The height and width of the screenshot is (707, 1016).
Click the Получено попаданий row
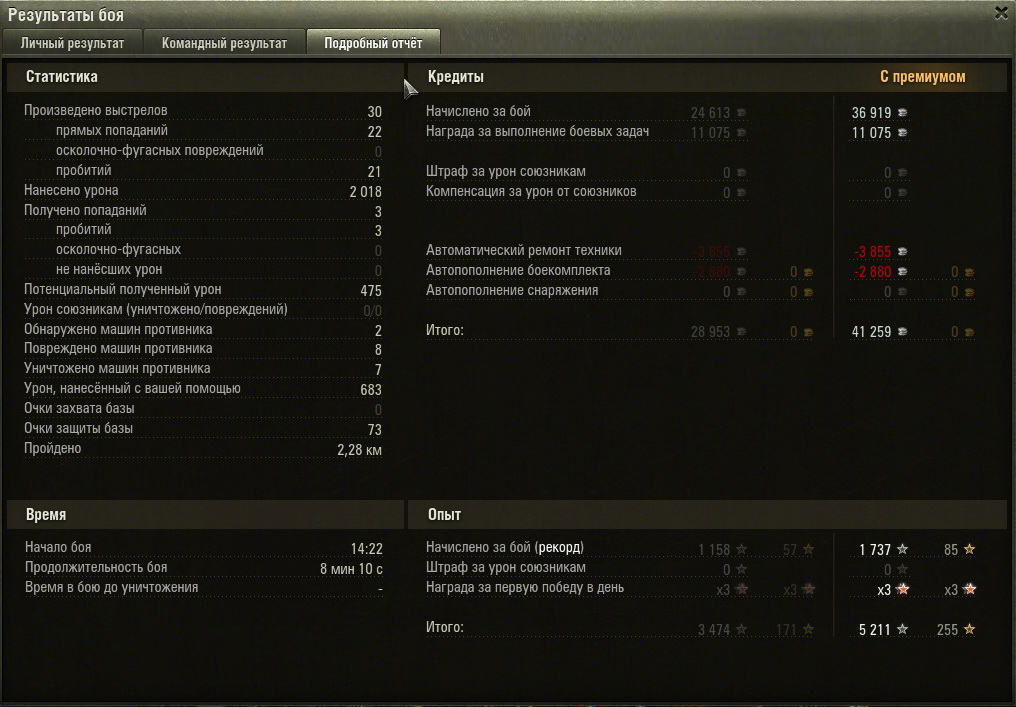(203, 211)
